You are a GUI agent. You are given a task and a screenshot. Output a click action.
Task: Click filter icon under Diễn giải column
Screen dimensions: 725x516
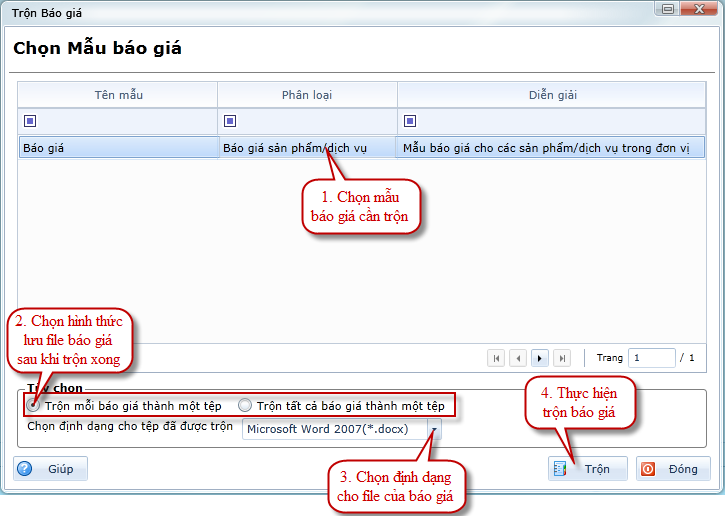(x=410, y=121)
